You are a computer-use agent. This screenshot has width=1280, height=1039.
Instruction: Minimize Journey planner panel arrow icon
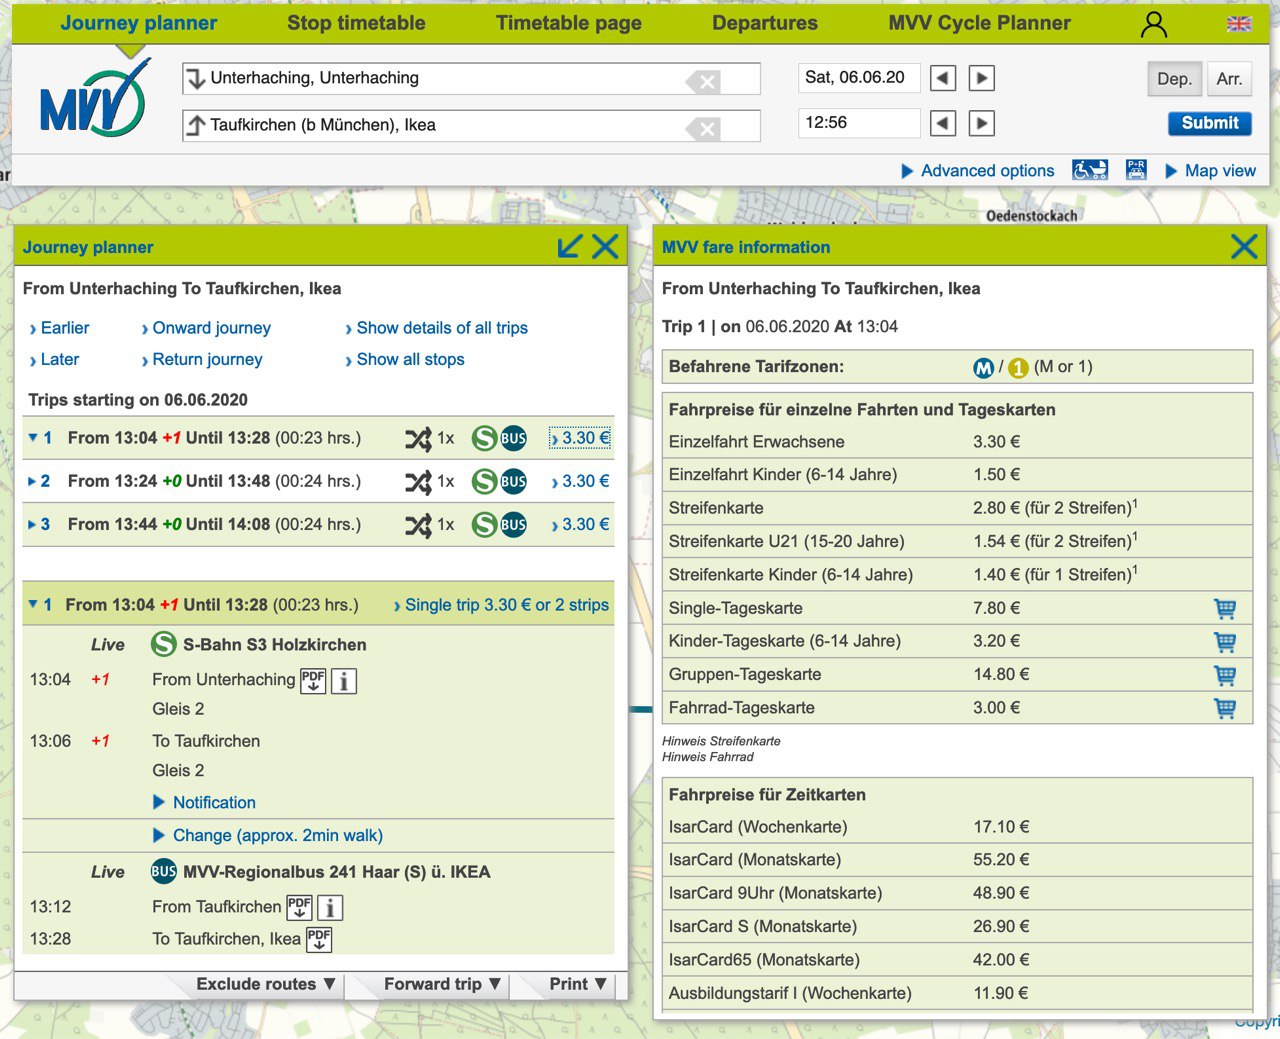(x=570, y=246)
